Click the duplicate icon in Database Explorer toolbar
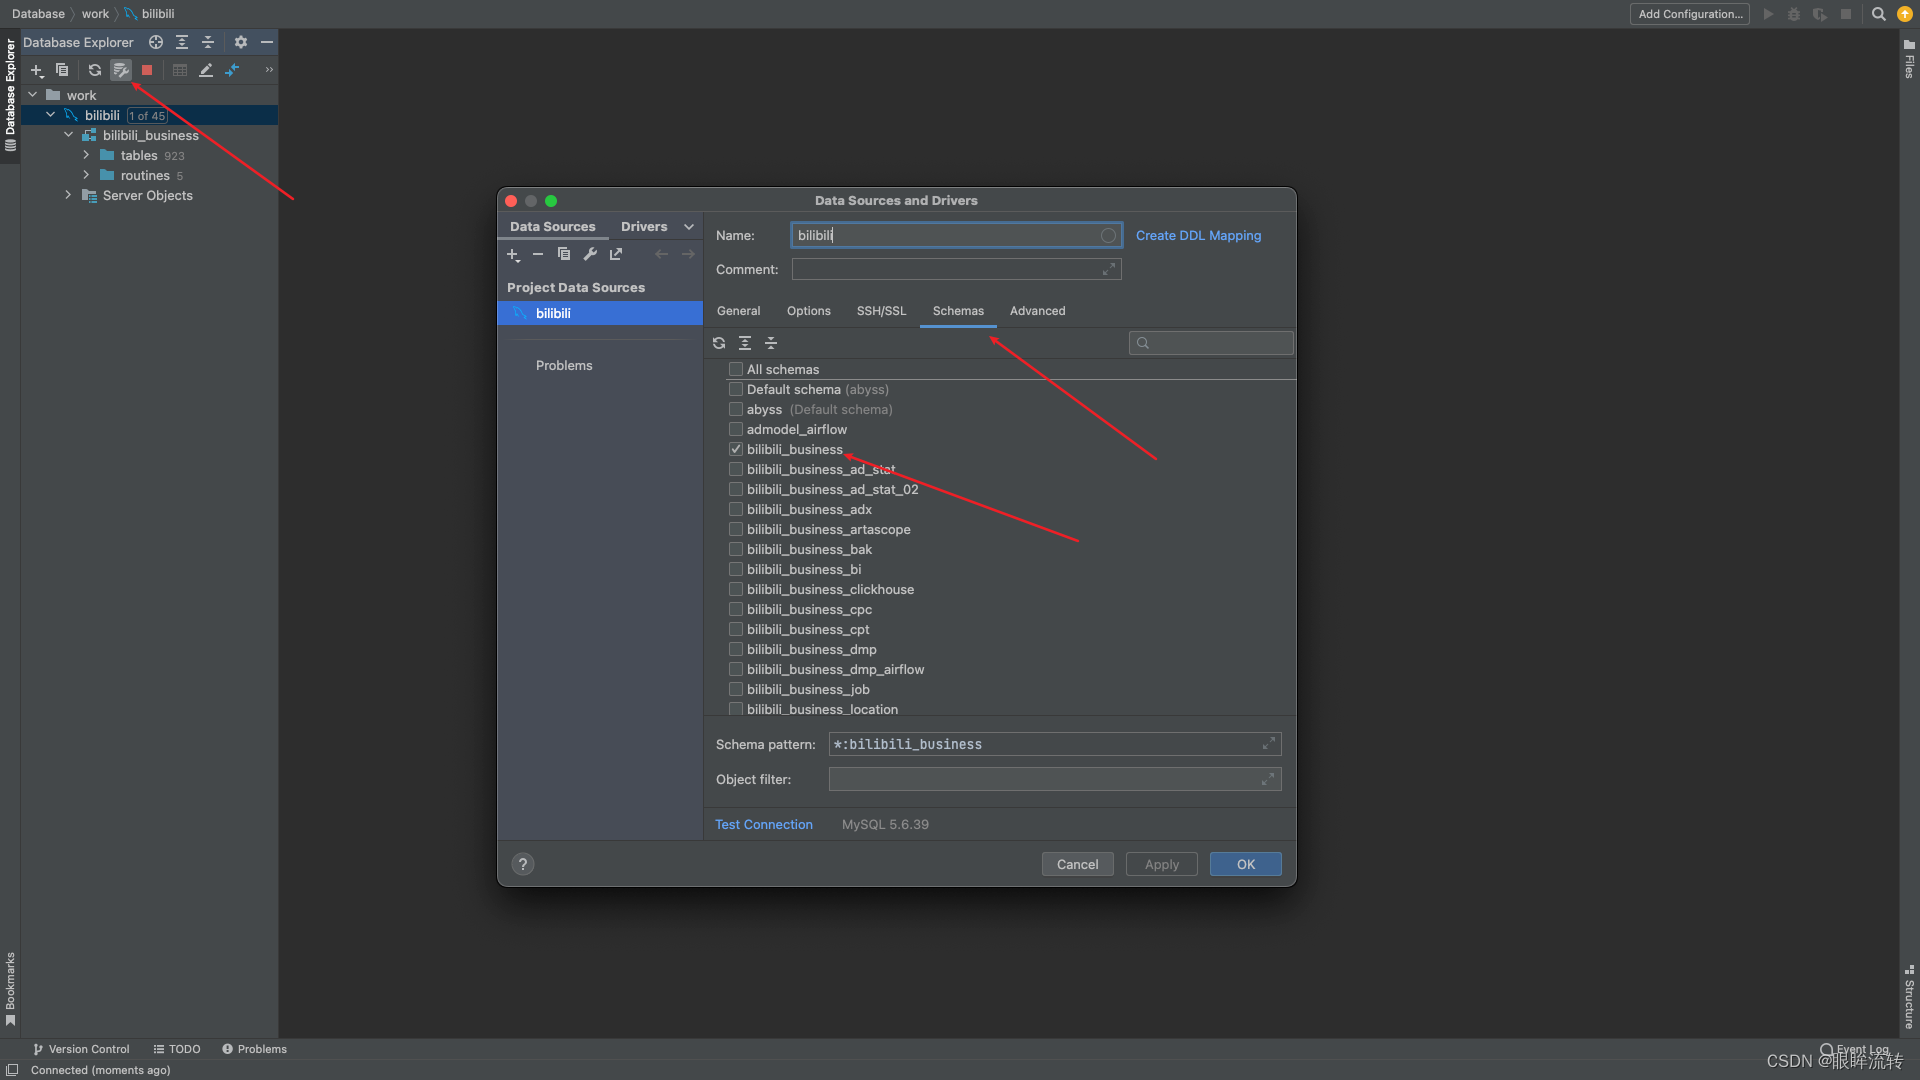Image resolution: width=1920 pixels, height=1080 pixels. click(62, 70)
